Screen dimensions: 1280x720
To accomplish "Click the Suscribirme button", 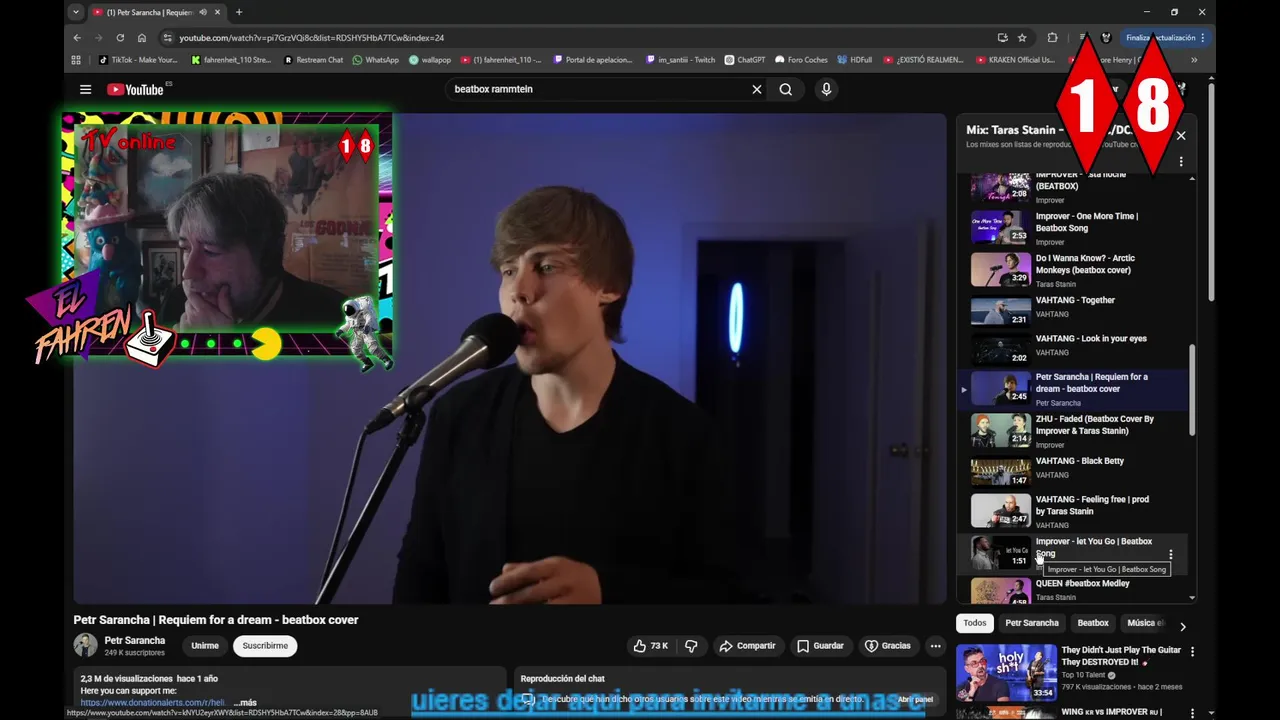I will [x=265, y=646].
